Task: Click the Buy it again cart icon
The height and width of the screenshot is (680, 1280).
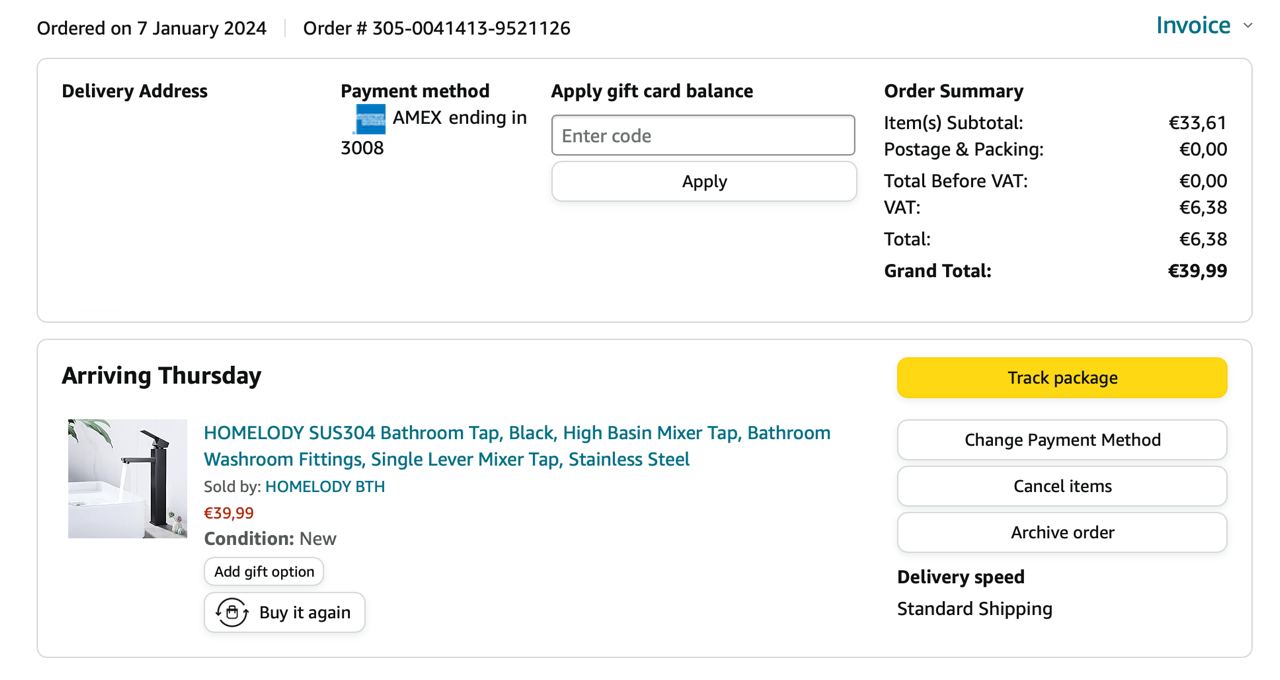Action: coord(232,613)
